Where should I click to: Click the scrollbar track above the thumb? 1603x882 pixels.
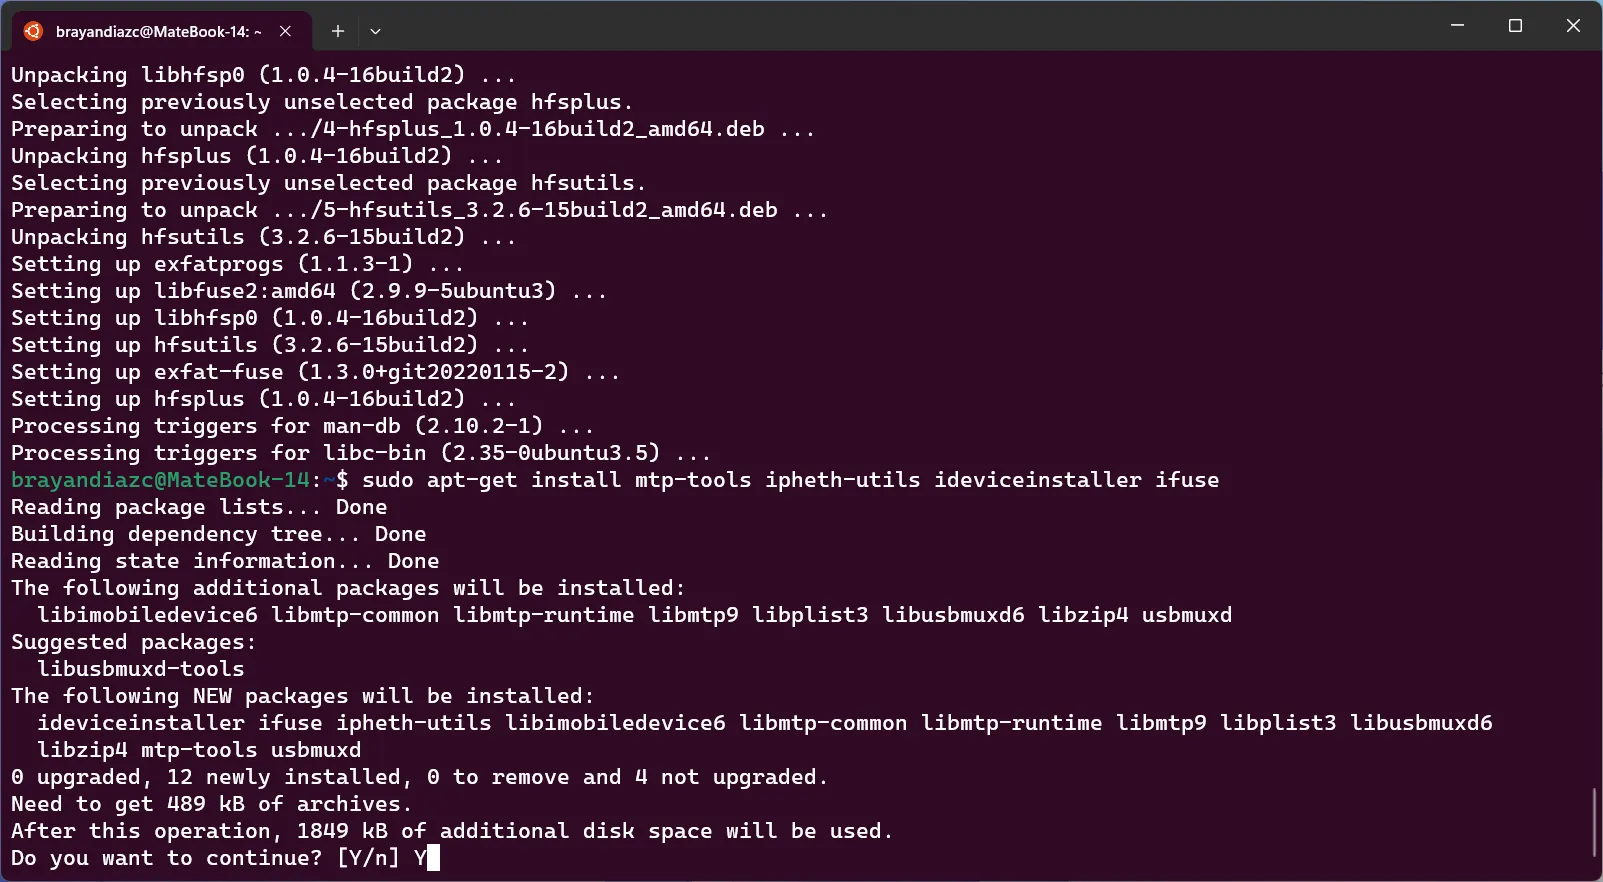coord(1595,420)
